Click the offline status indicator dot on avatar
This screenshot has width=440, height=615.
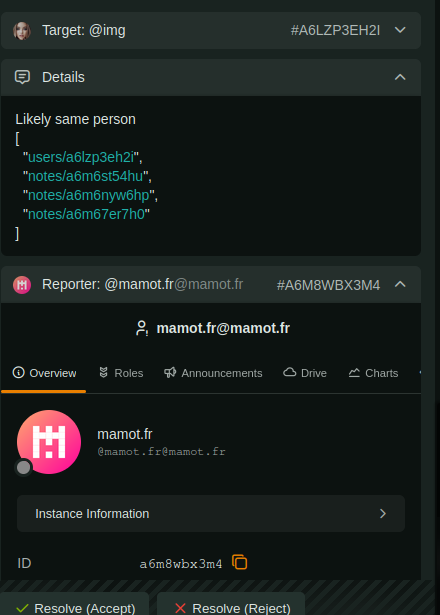[x=24, y=467]
